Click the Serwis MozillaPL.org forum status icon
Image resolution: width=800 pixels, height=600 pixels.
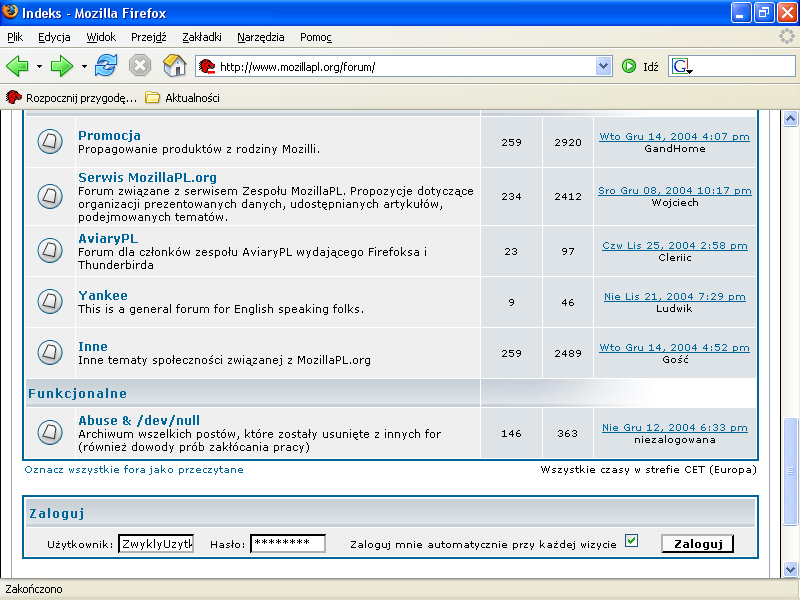[x=50, y=196]
